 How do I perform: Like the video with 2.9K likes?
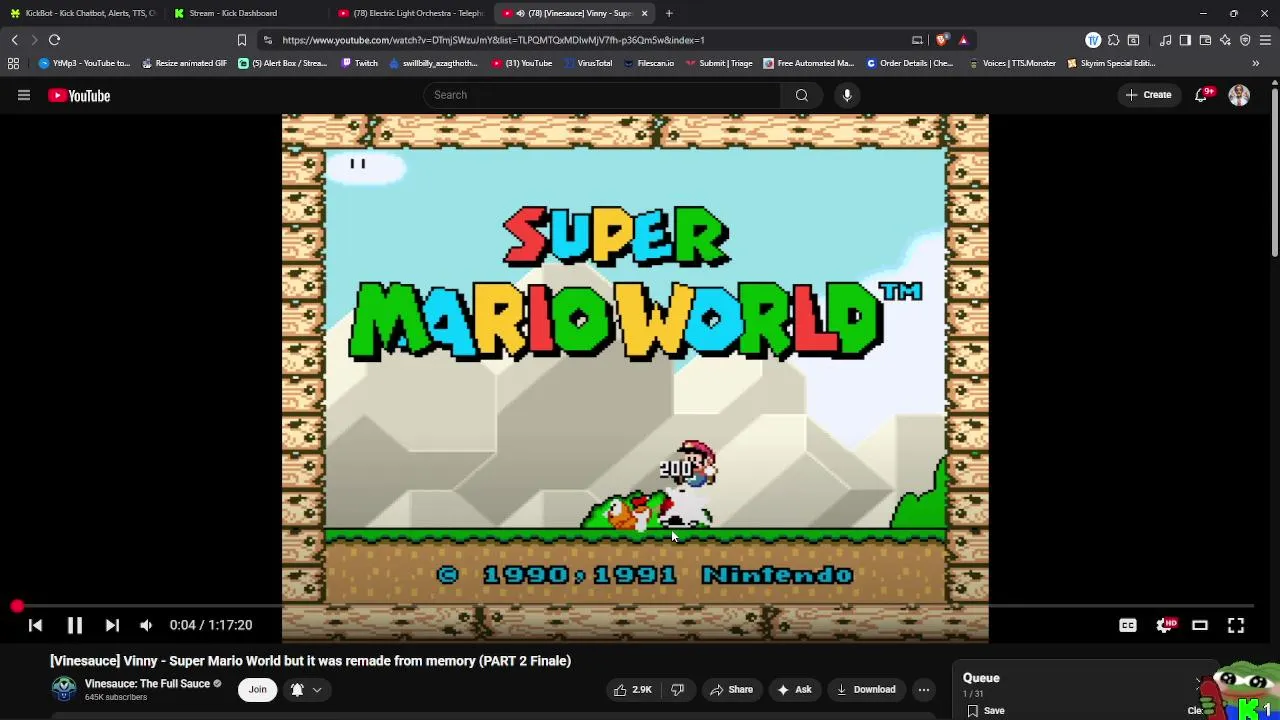coord(632,689)
